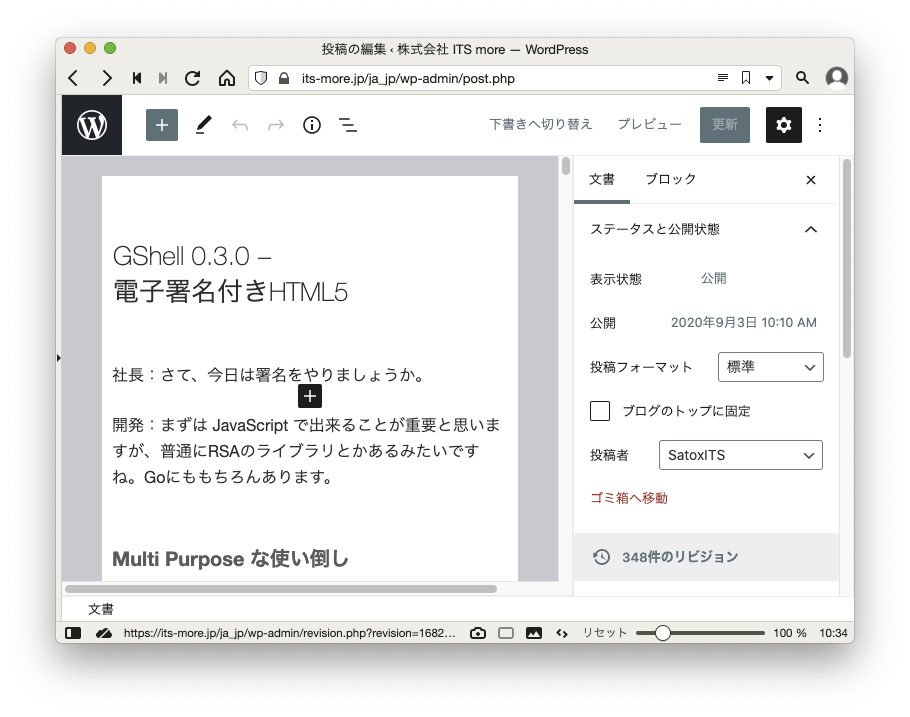Click ゴミ箱へ移動 link
The width and height of the screenshot is (910, 717).
tap(629, 498)
